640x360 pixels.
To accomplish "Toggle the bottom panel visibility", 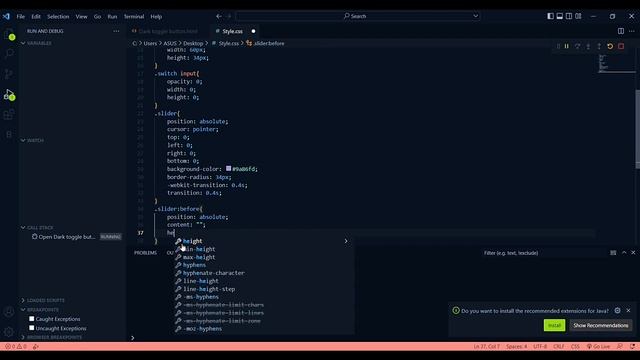I will point(560,16).
